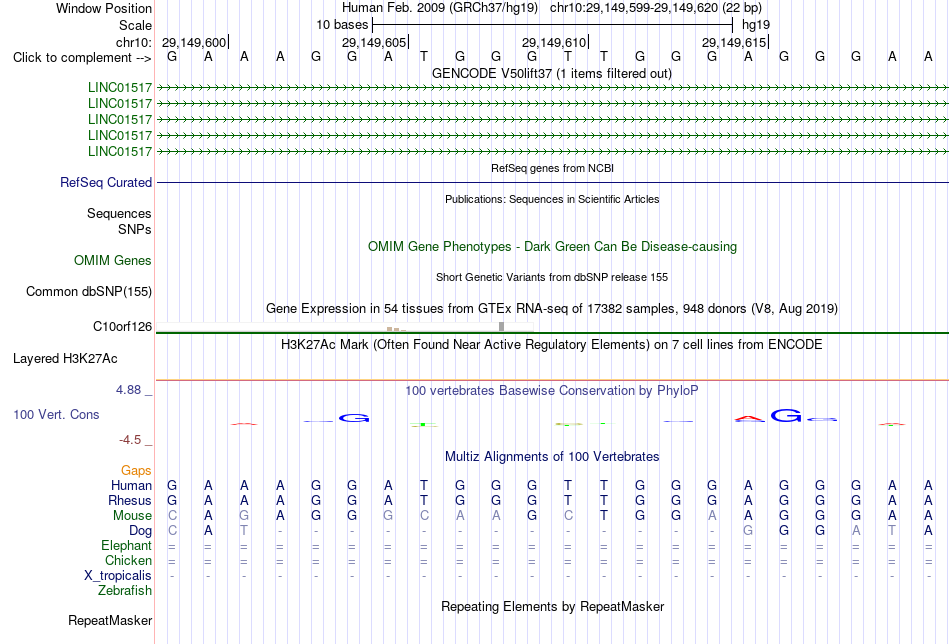950x644 pixels.
Task: Select the Elephant species label
Action: click(126, 545)
